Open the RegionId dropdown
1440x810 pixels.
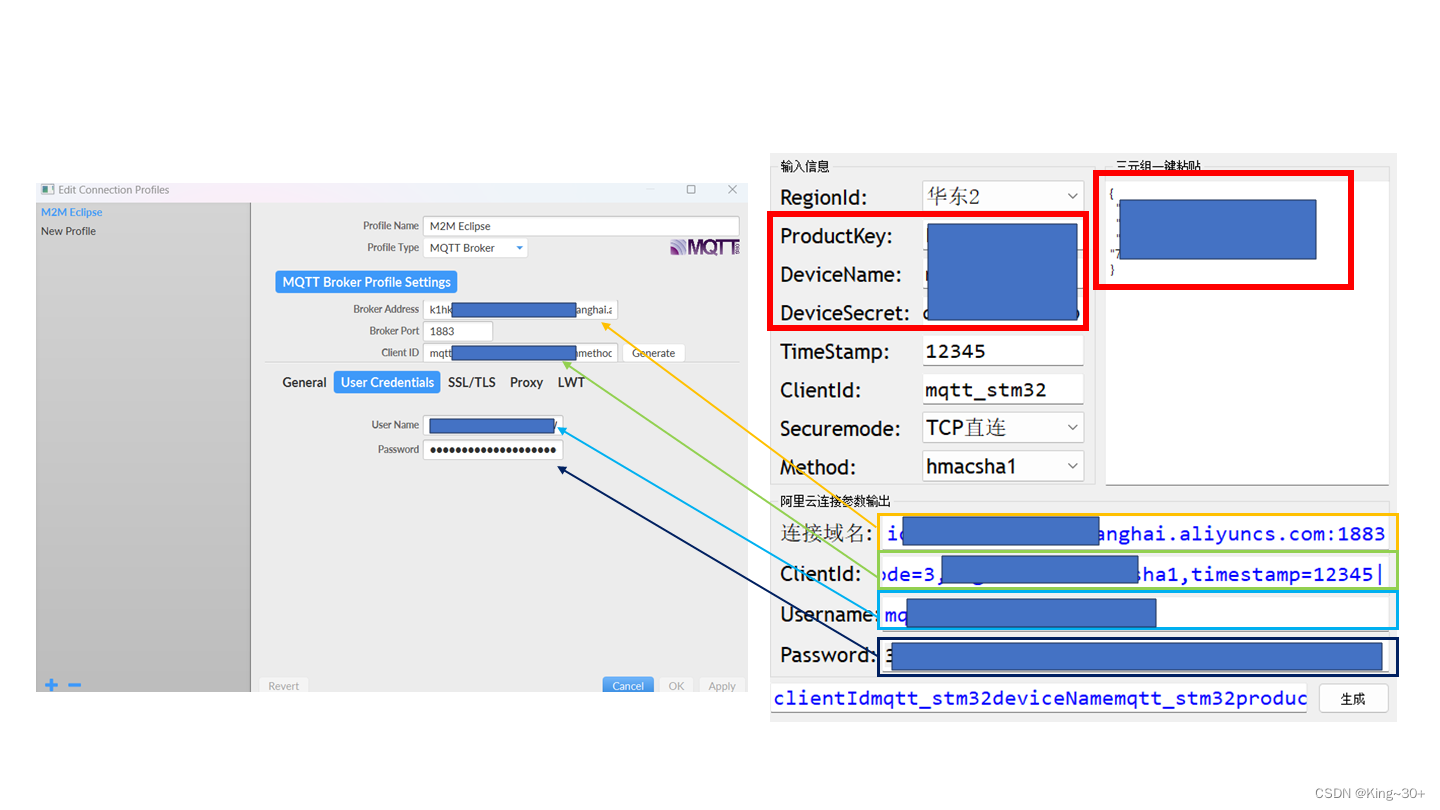(x=1003, y=196)
